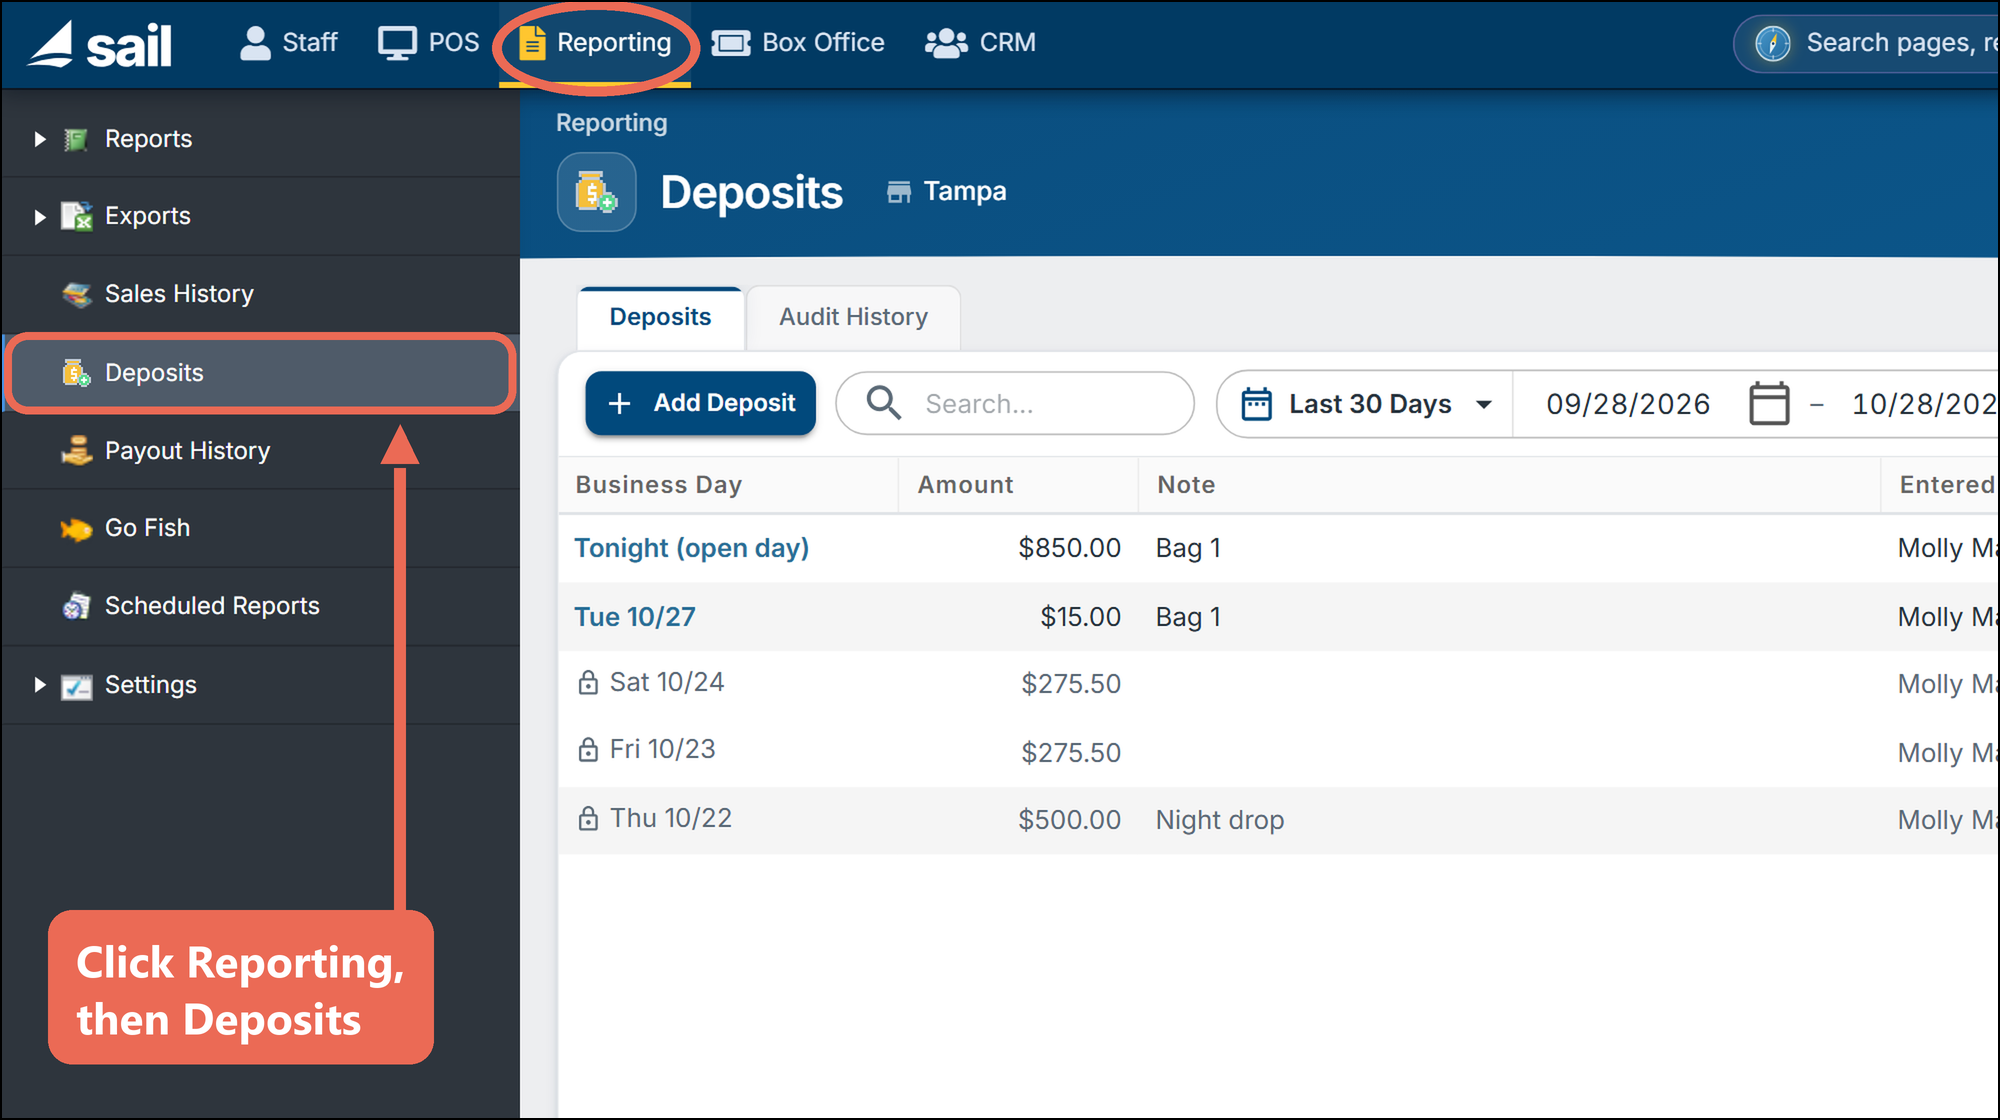The height and width of the screenshot is (1120, 2000).
Task: Click the lock icon on Fri 10/23
Action: (588, 750)
